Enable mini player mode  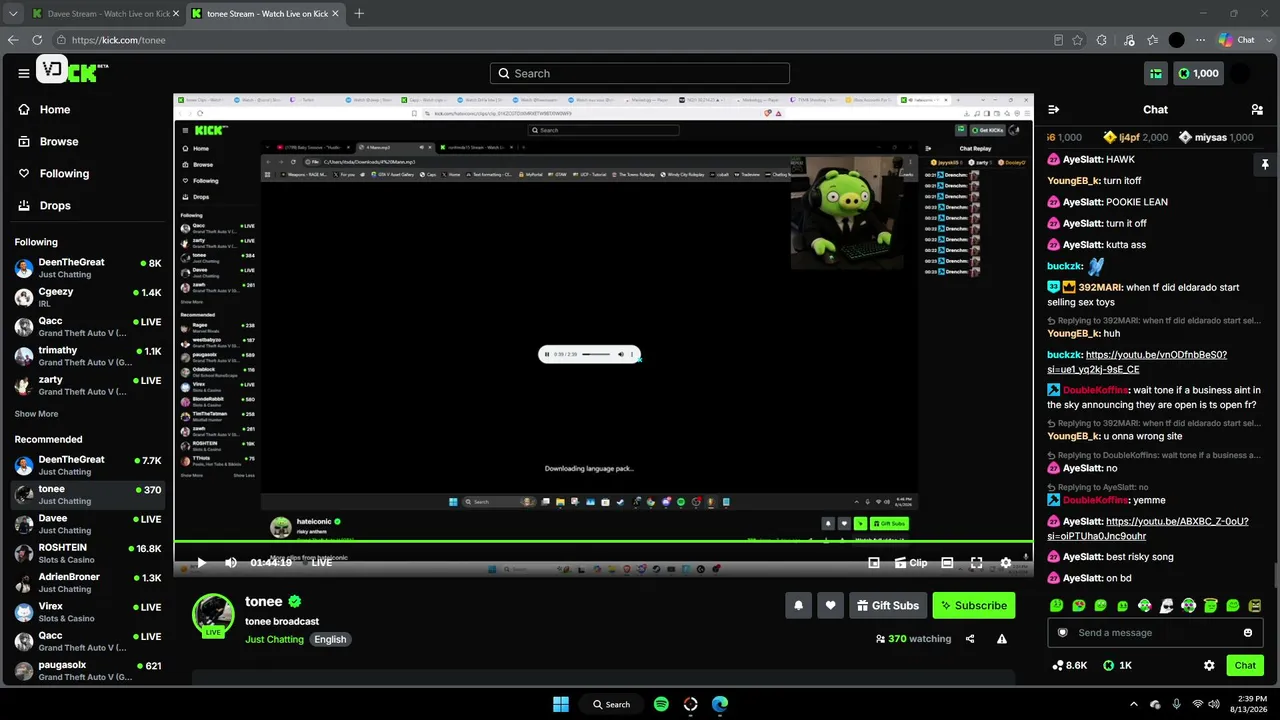click(x=874, y=563)
